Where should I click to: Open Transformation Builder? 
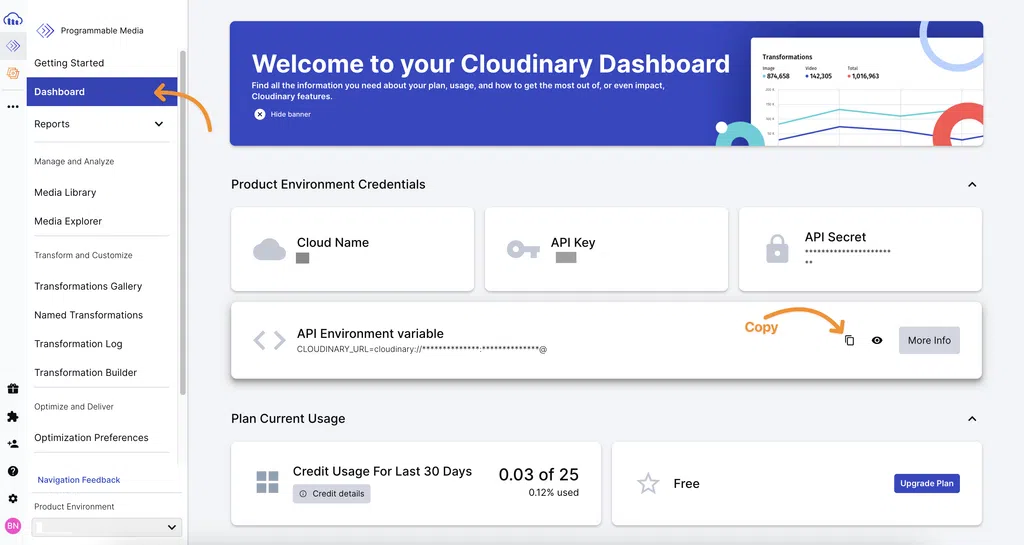click(x=86, y=373)
